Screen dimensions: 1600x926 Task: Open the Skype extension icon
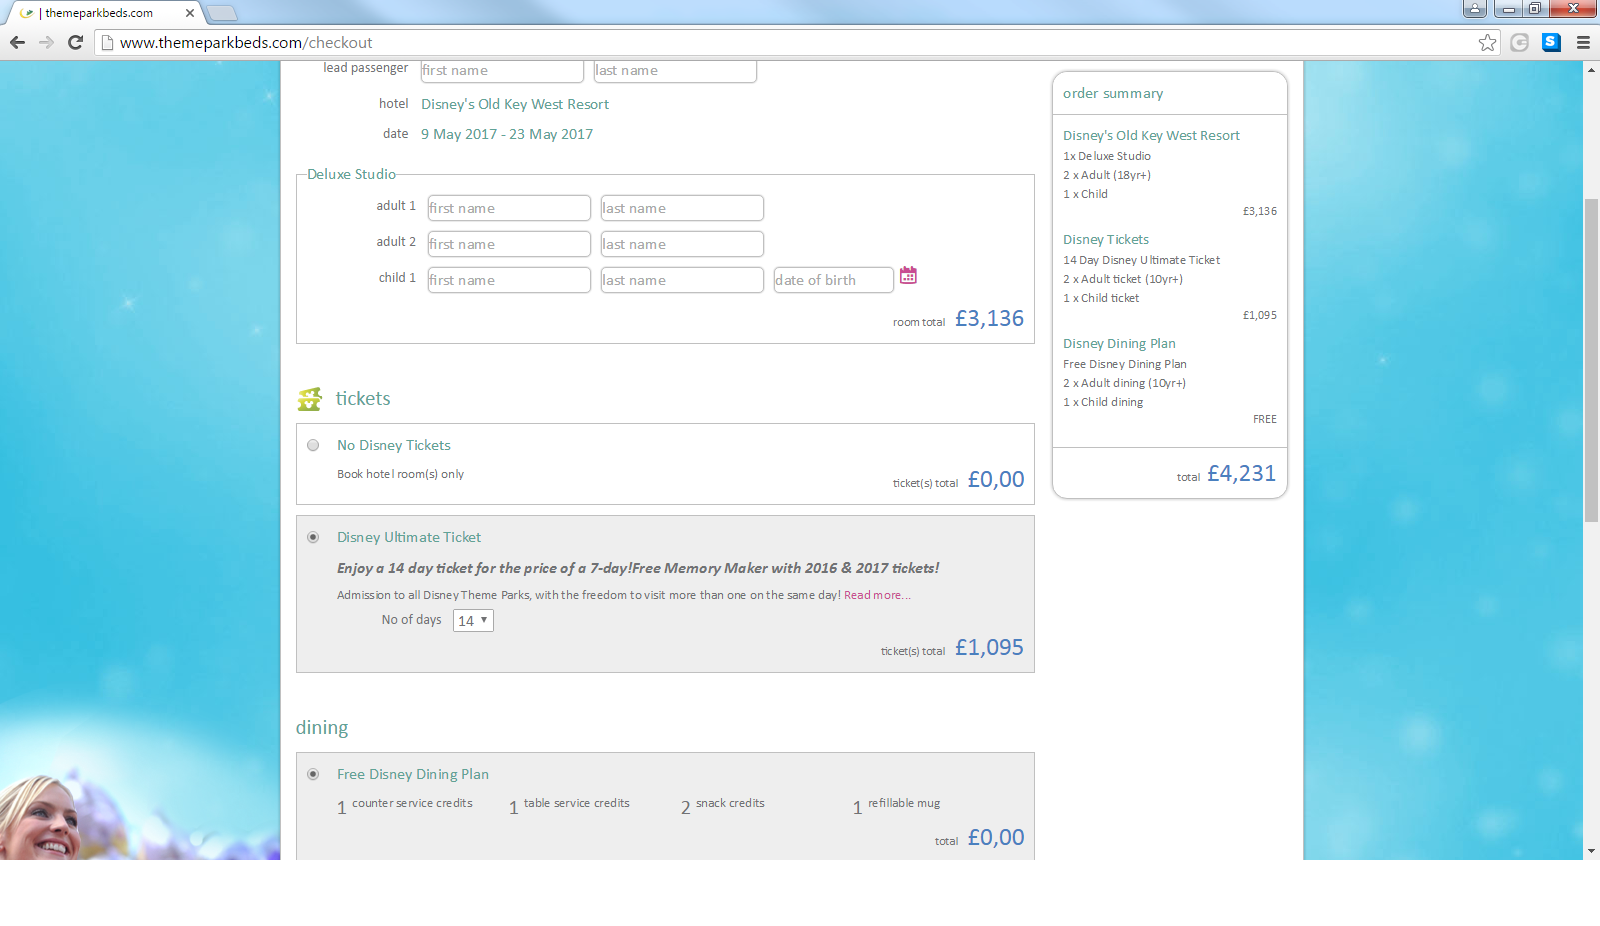coord(1551,42)
